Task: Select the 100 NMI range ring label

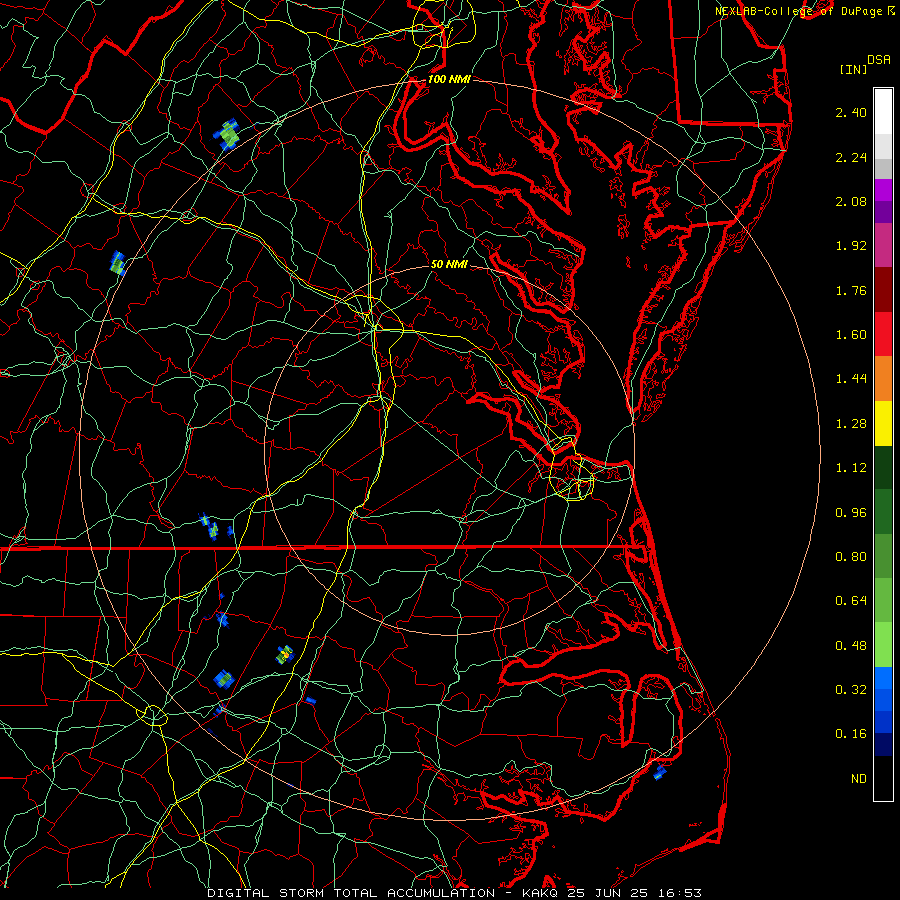Action: [x=449, y=79]
